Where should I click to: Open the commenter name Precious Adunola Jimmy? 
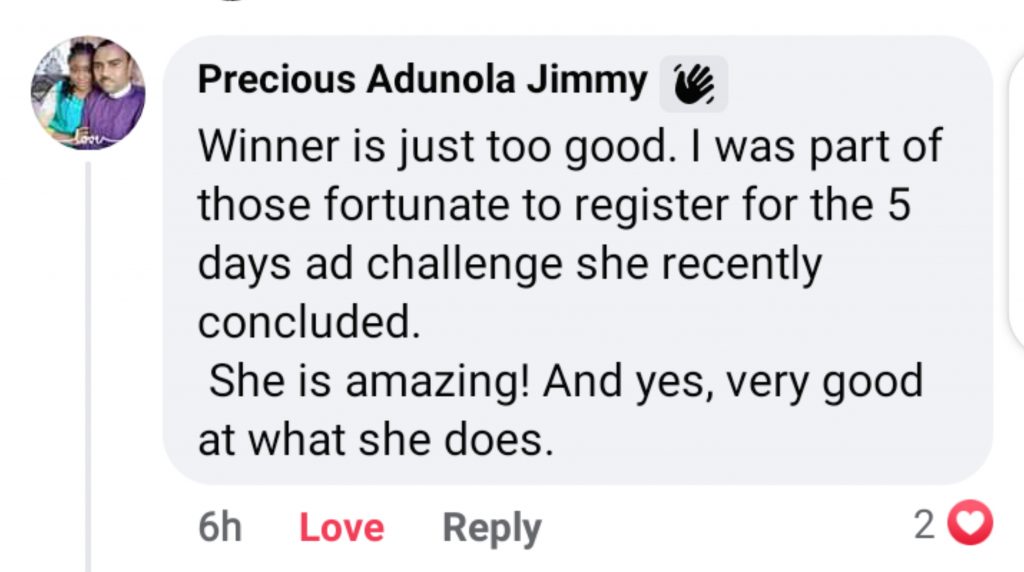(423, 80)
